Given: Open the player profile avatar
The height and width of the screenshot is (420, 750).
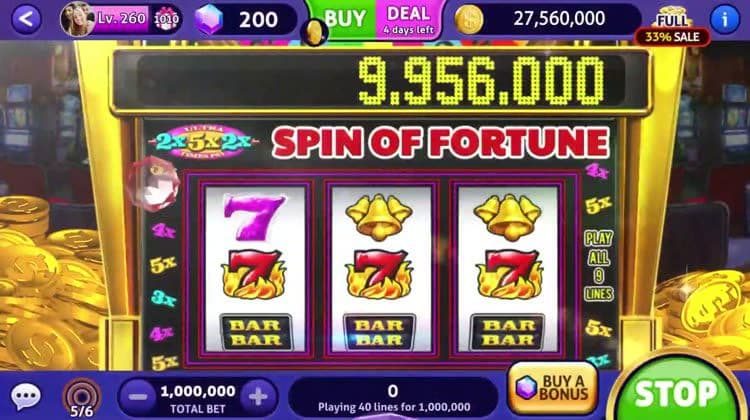Looking at the screenshot, I should [77, 19].
